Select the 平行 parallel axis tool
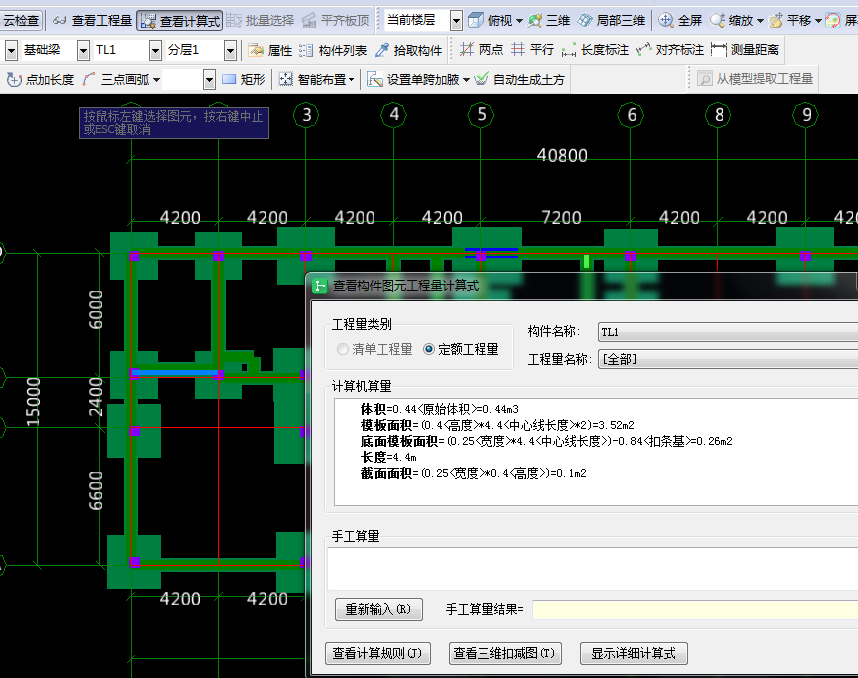Screen dimensions: 858x678 532,50
